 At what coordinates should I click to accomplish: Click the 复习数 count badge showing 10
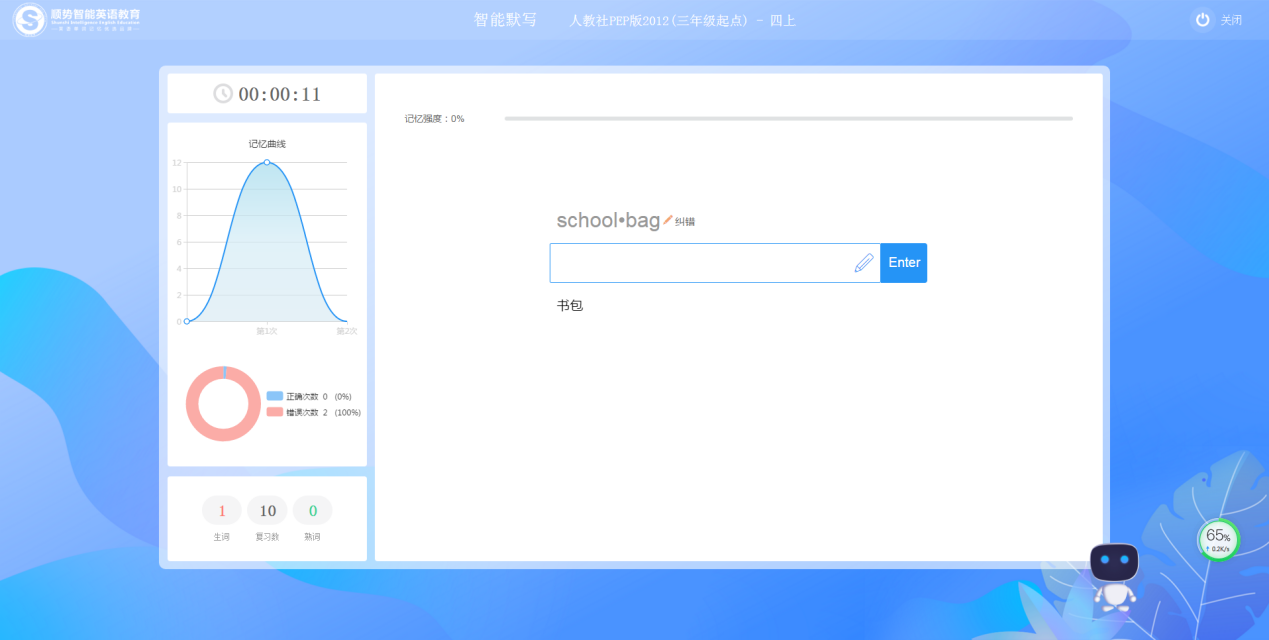[267, 511]
